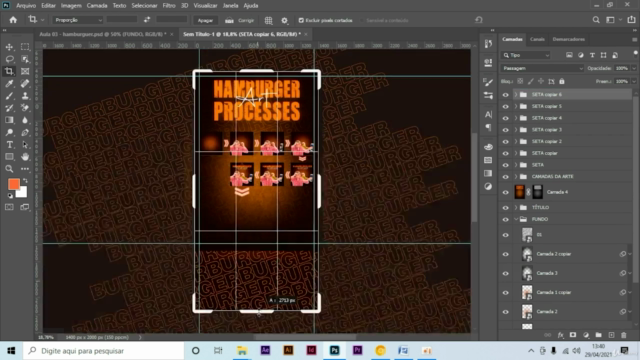The image size is (640, 360).
Task: Select the Crop tool in toolbar
Action: pos(9,71)
